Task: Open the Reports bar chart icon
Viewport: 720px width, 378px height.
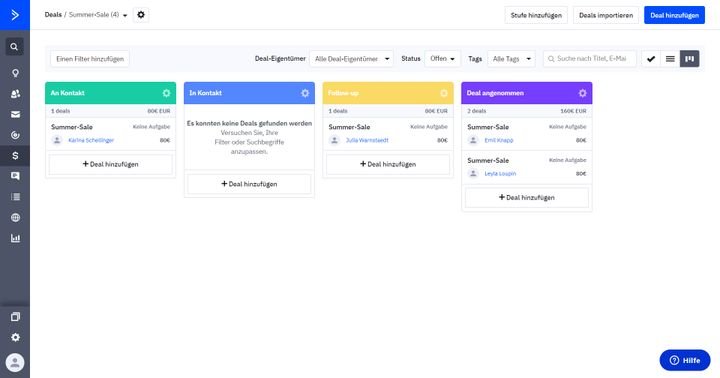Action: tap(15, 238)
